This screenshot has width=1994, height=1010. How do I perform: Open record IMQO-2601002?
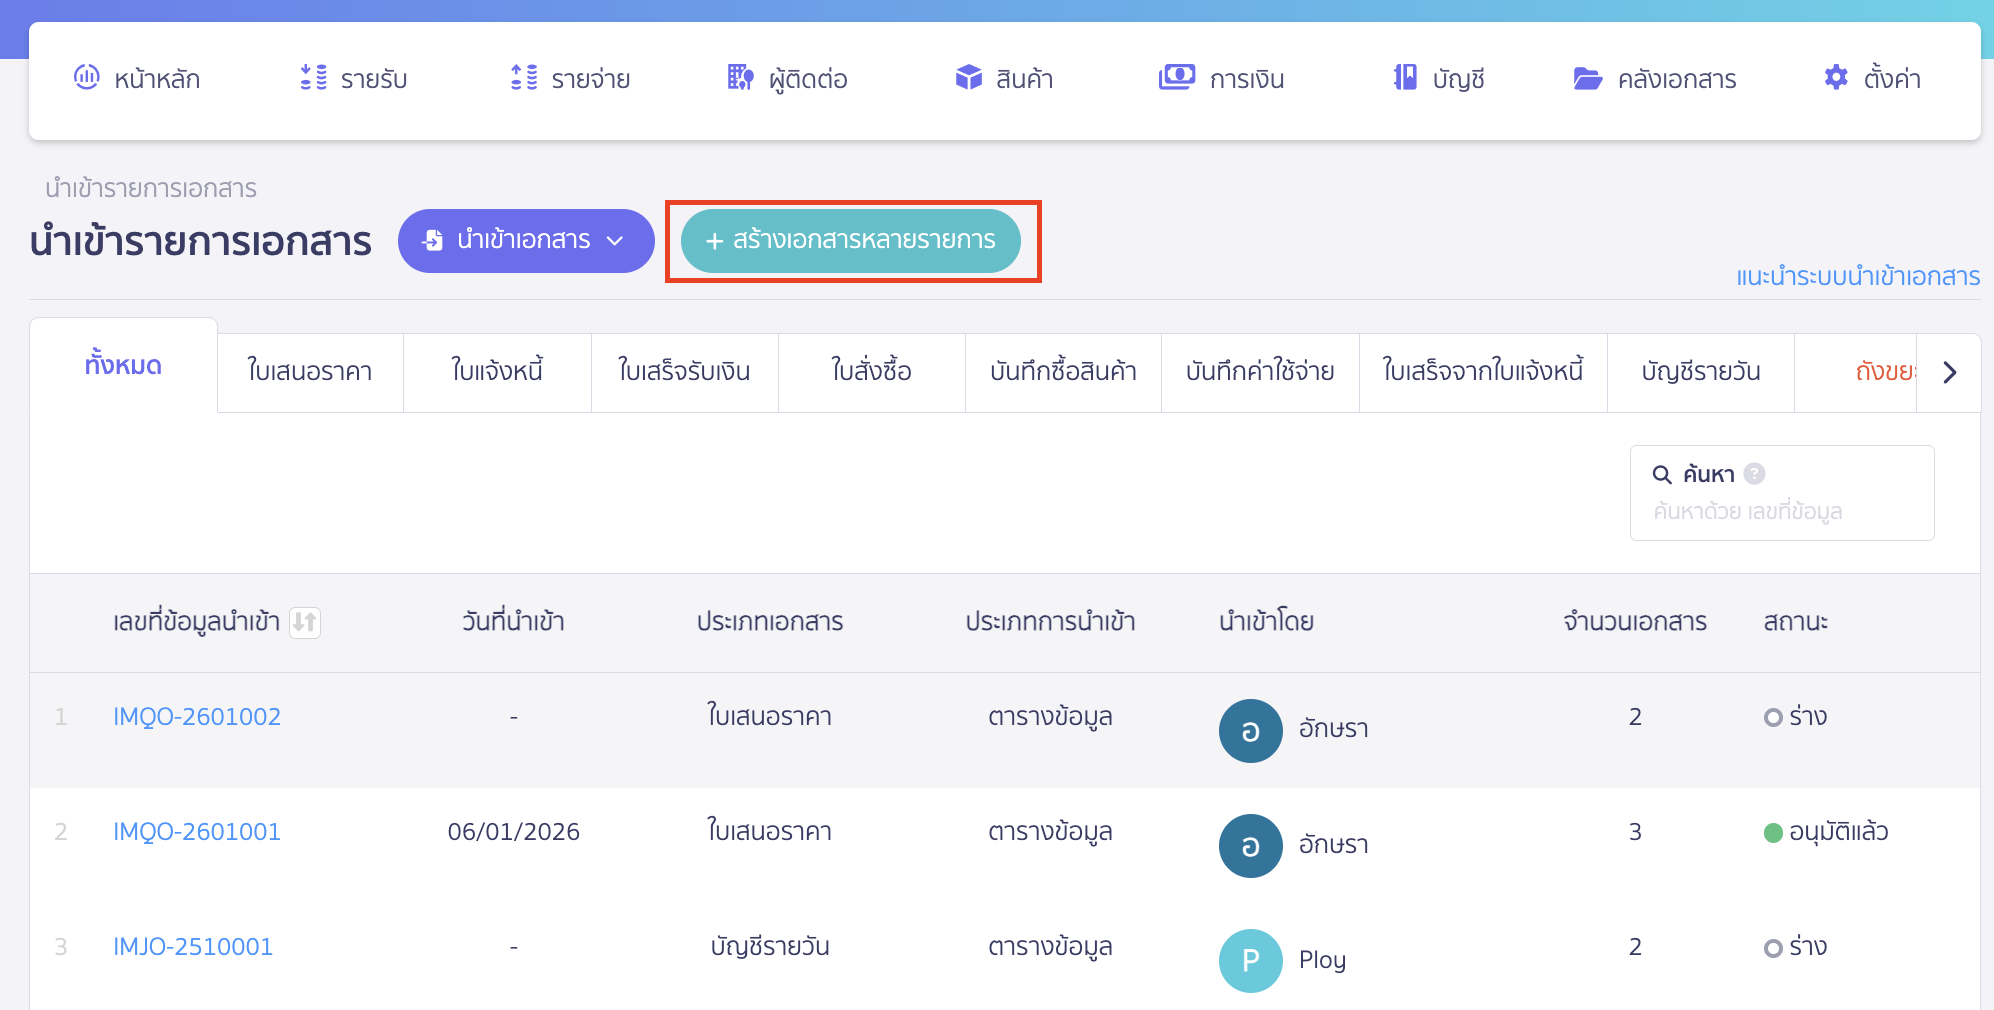(197, 716)
